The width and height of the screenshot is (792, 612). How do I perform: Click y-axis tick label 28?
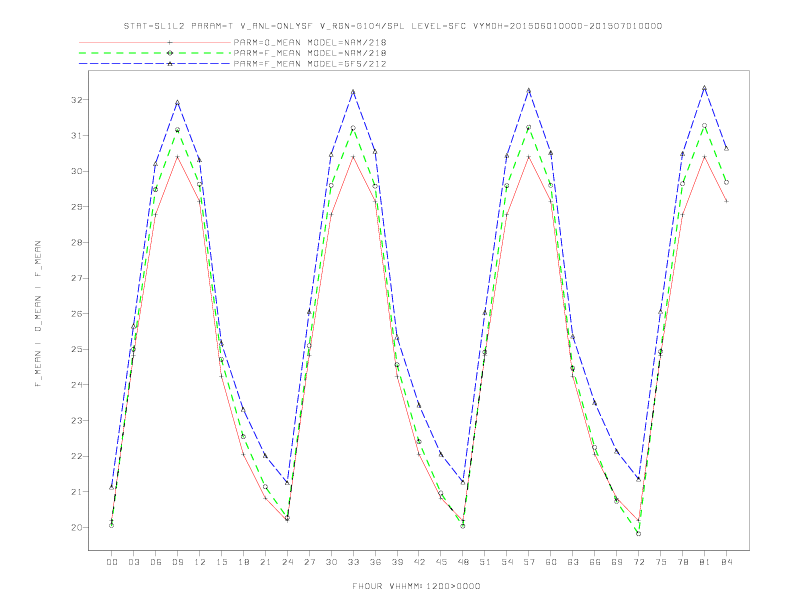point(76,242)
